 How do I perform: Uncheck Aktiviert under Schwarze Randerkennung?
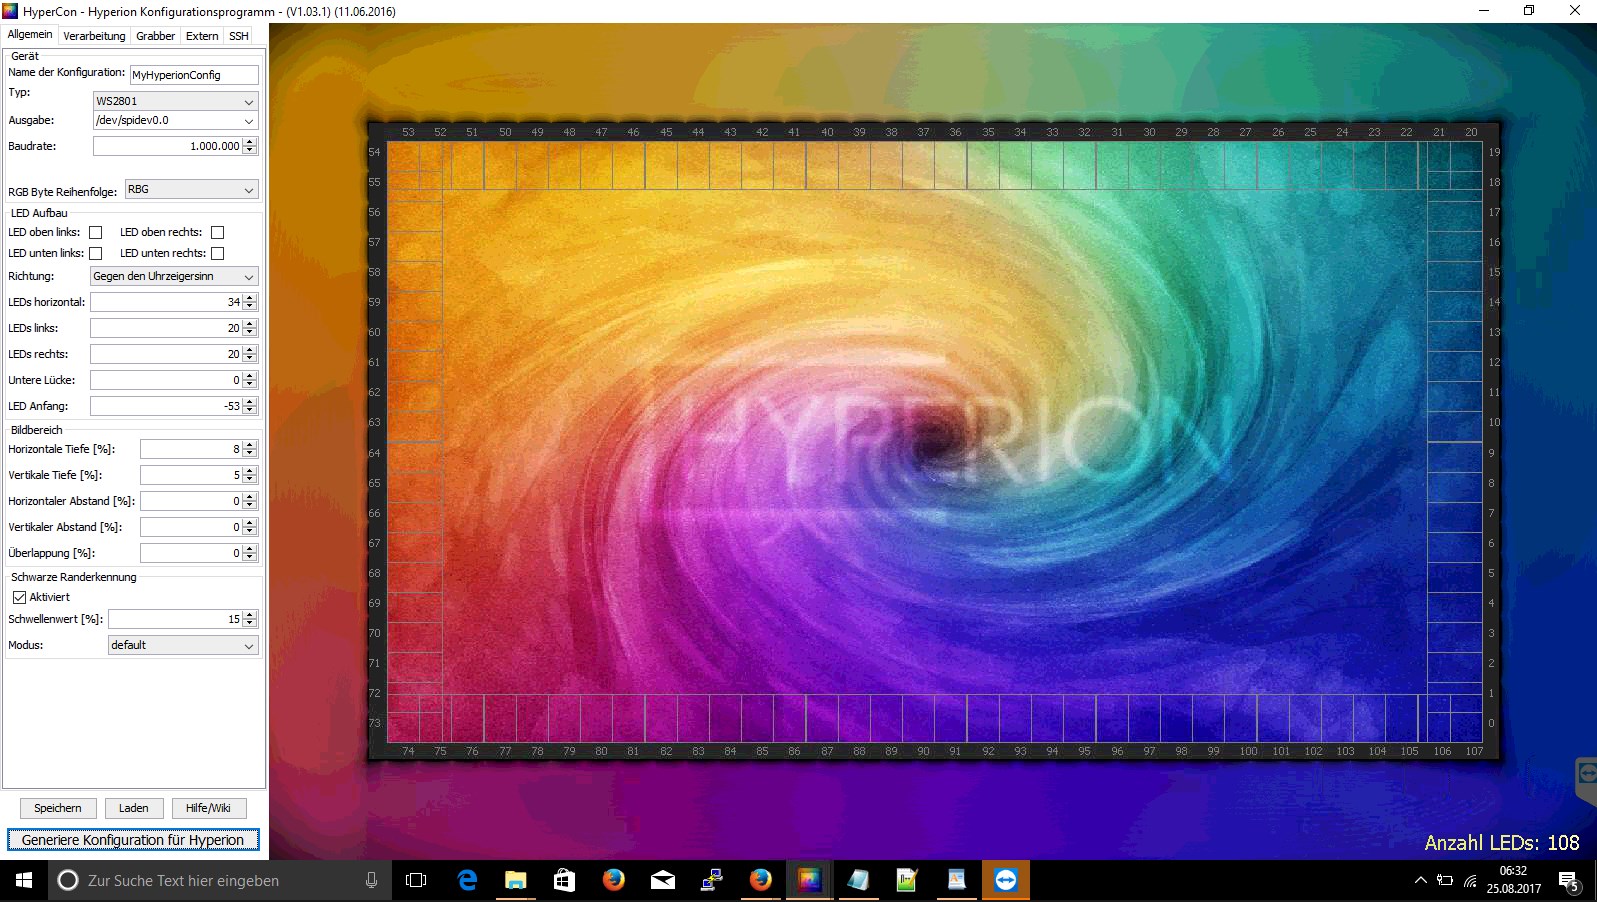point(19,597)
